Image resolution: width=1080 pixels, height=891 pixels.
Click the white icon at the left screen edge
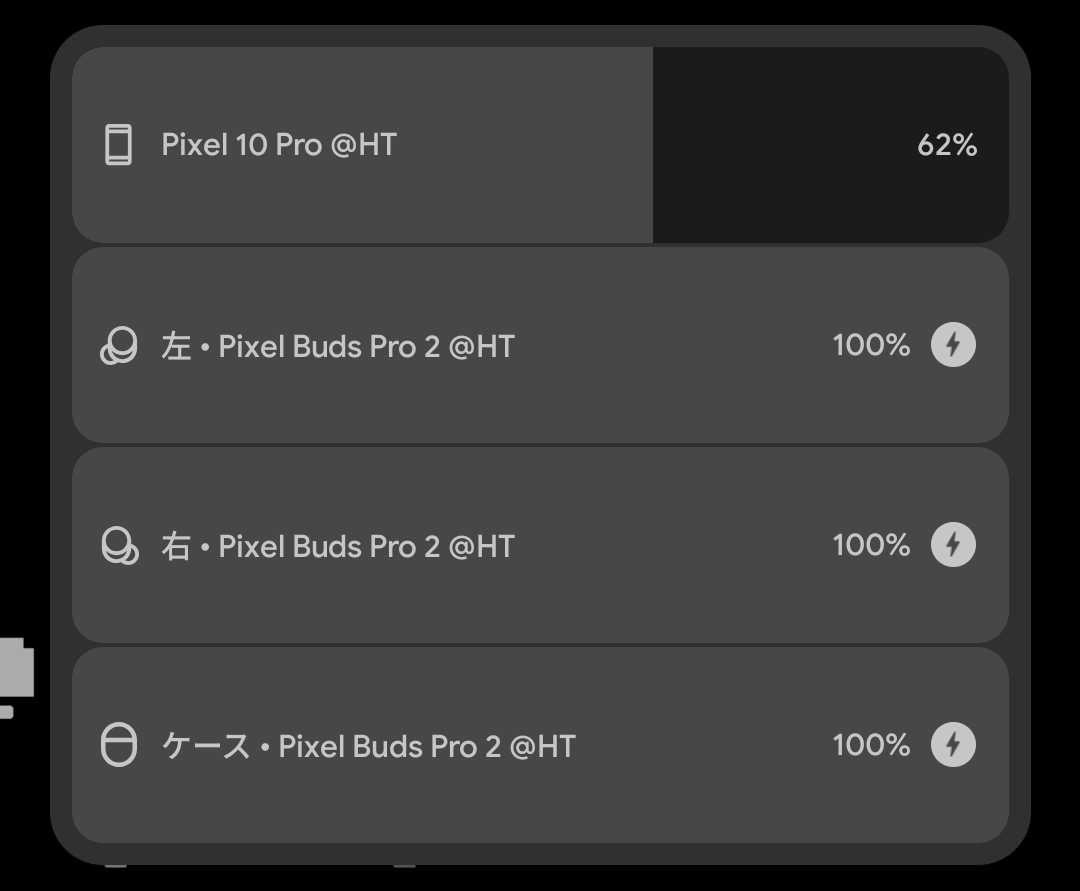[x=16, y=672]
